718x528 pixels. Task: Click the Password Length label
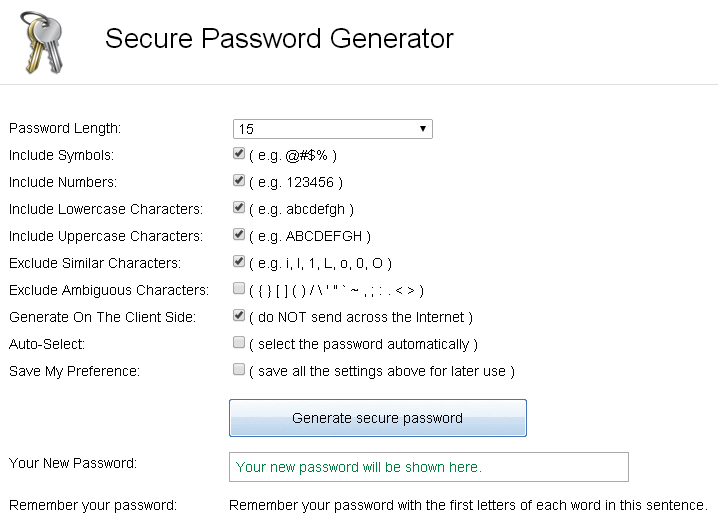click(65, 129)
